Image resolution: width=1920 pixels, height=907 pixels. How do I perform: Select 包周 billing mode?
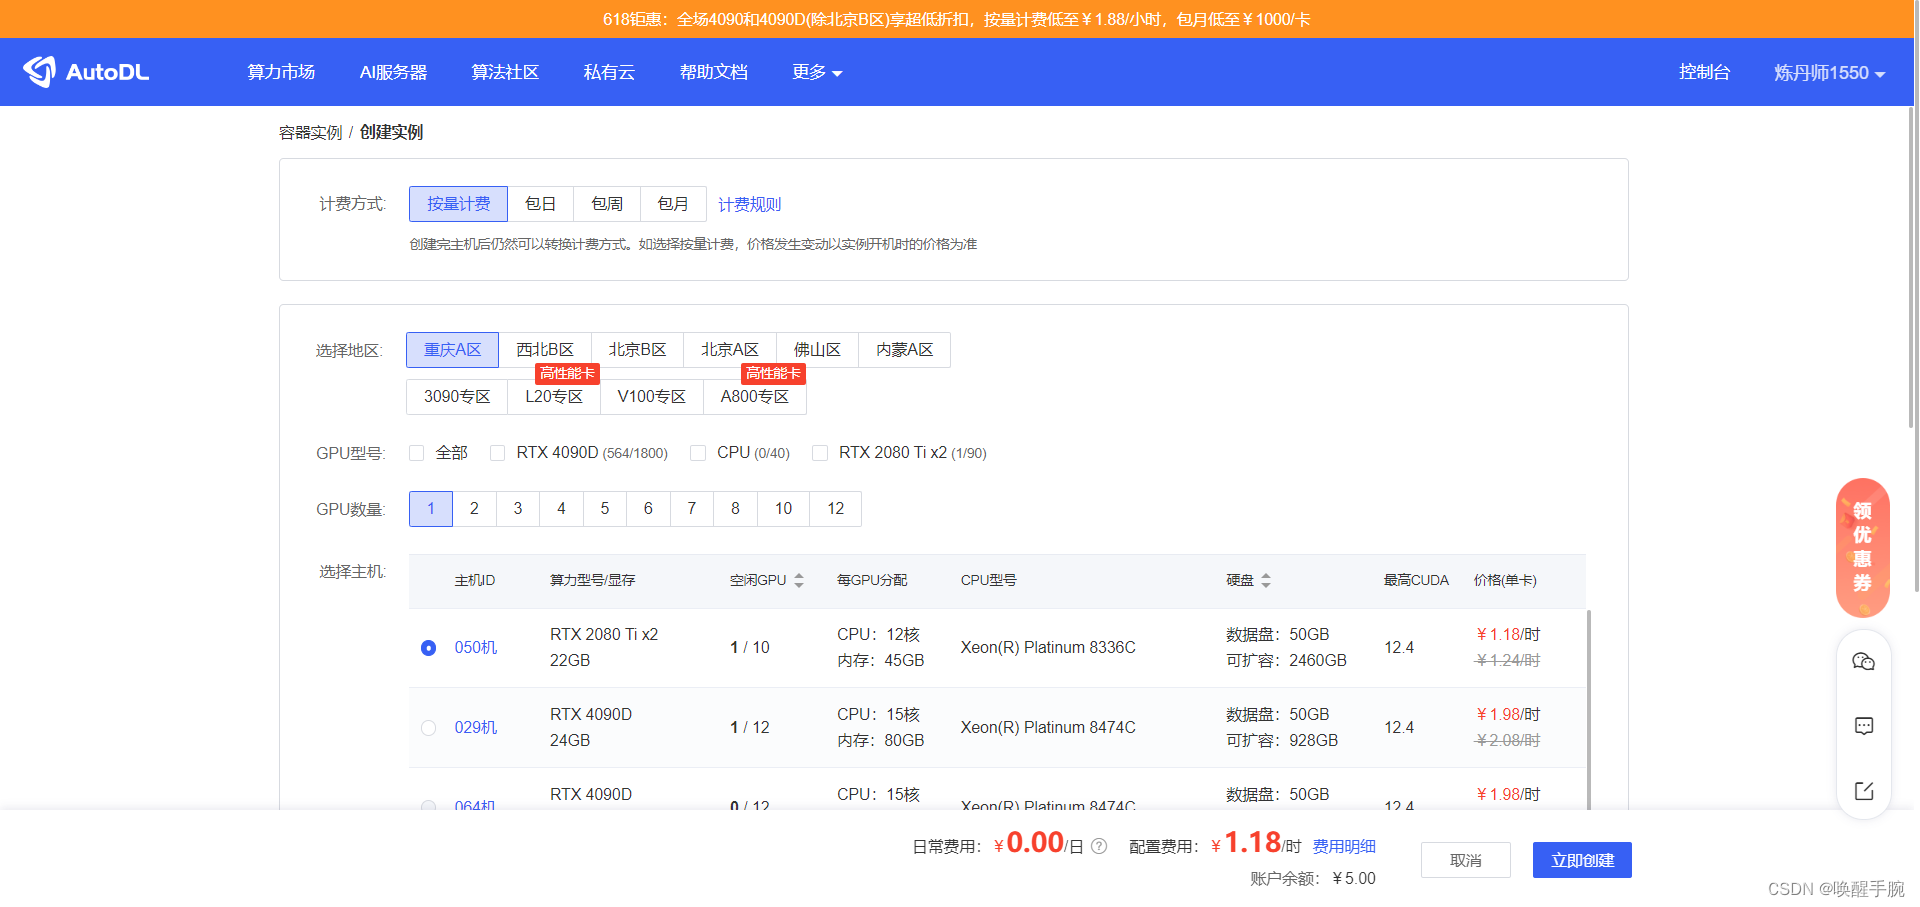pyautogui.click(x=607, y=204)
